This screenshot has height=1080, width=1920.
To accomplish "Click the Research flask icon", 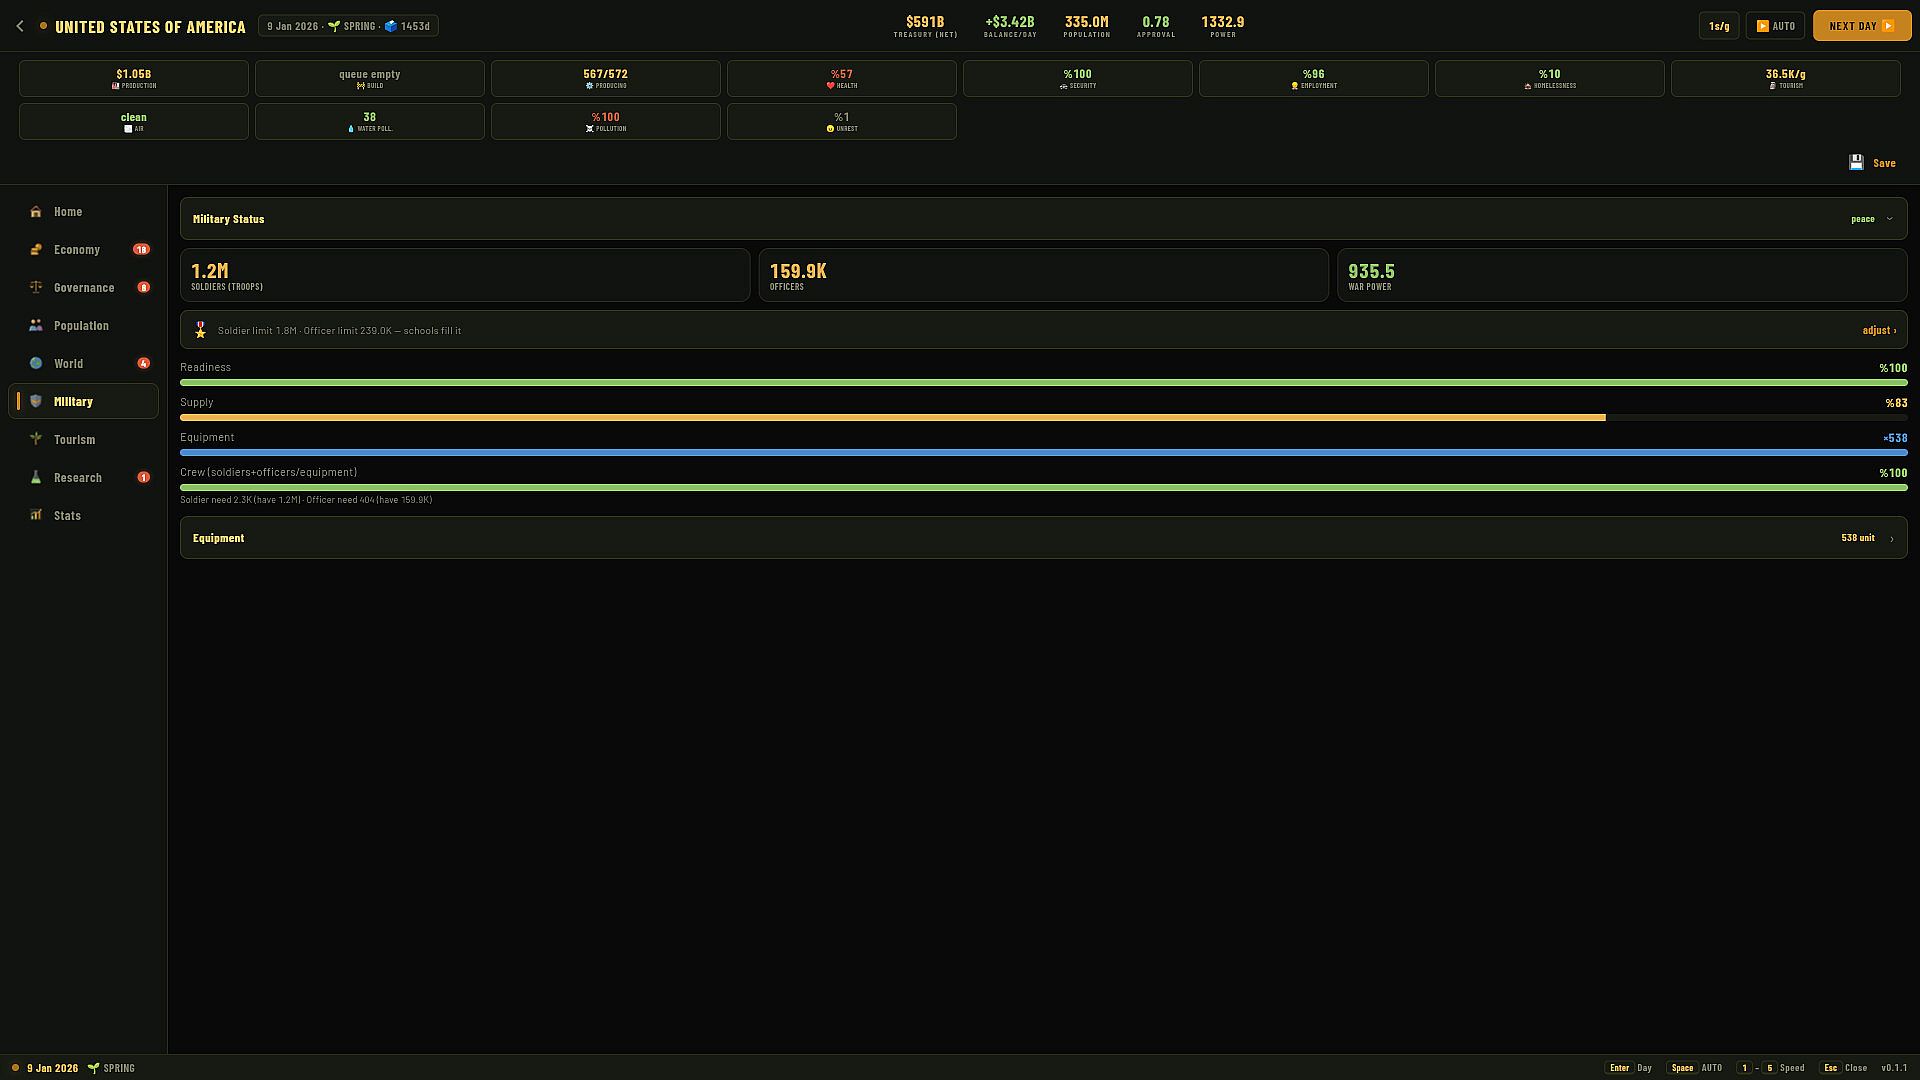I will [36, 478].
